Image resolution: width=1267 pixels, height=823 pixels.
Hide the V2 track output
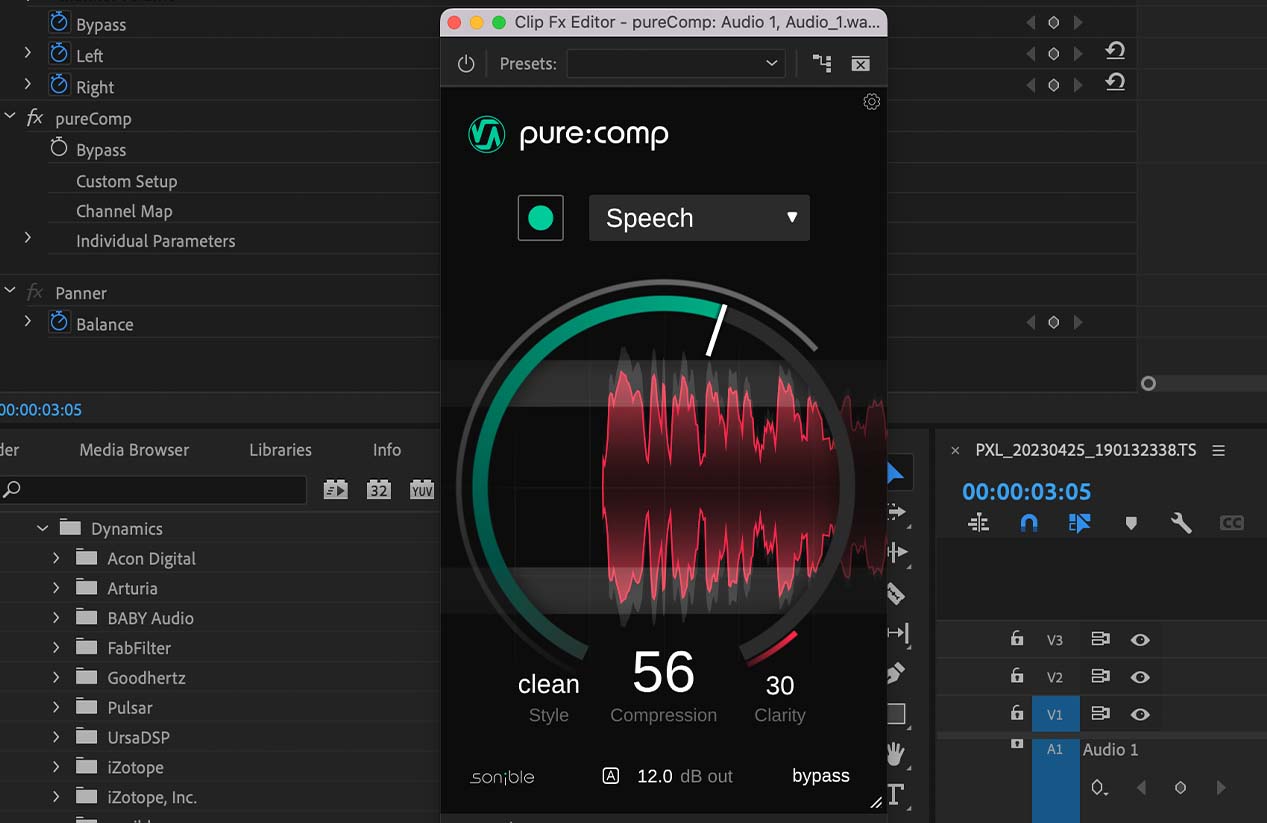coord(1140,677)
